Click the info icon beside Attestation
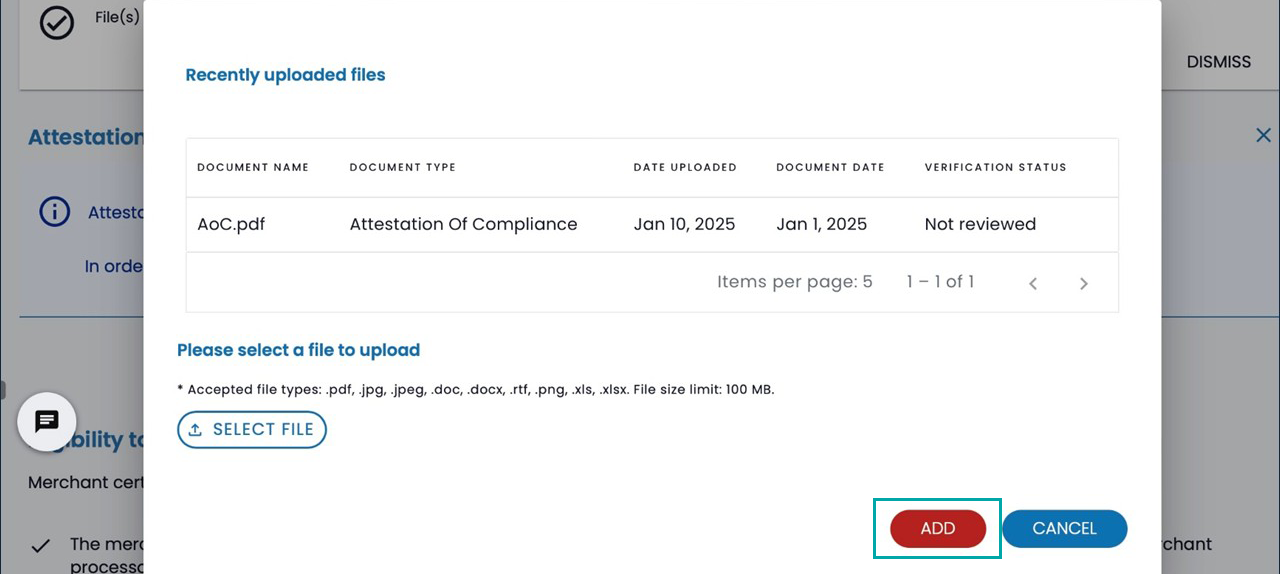1280x574 pixels. [x=54, y=212]
